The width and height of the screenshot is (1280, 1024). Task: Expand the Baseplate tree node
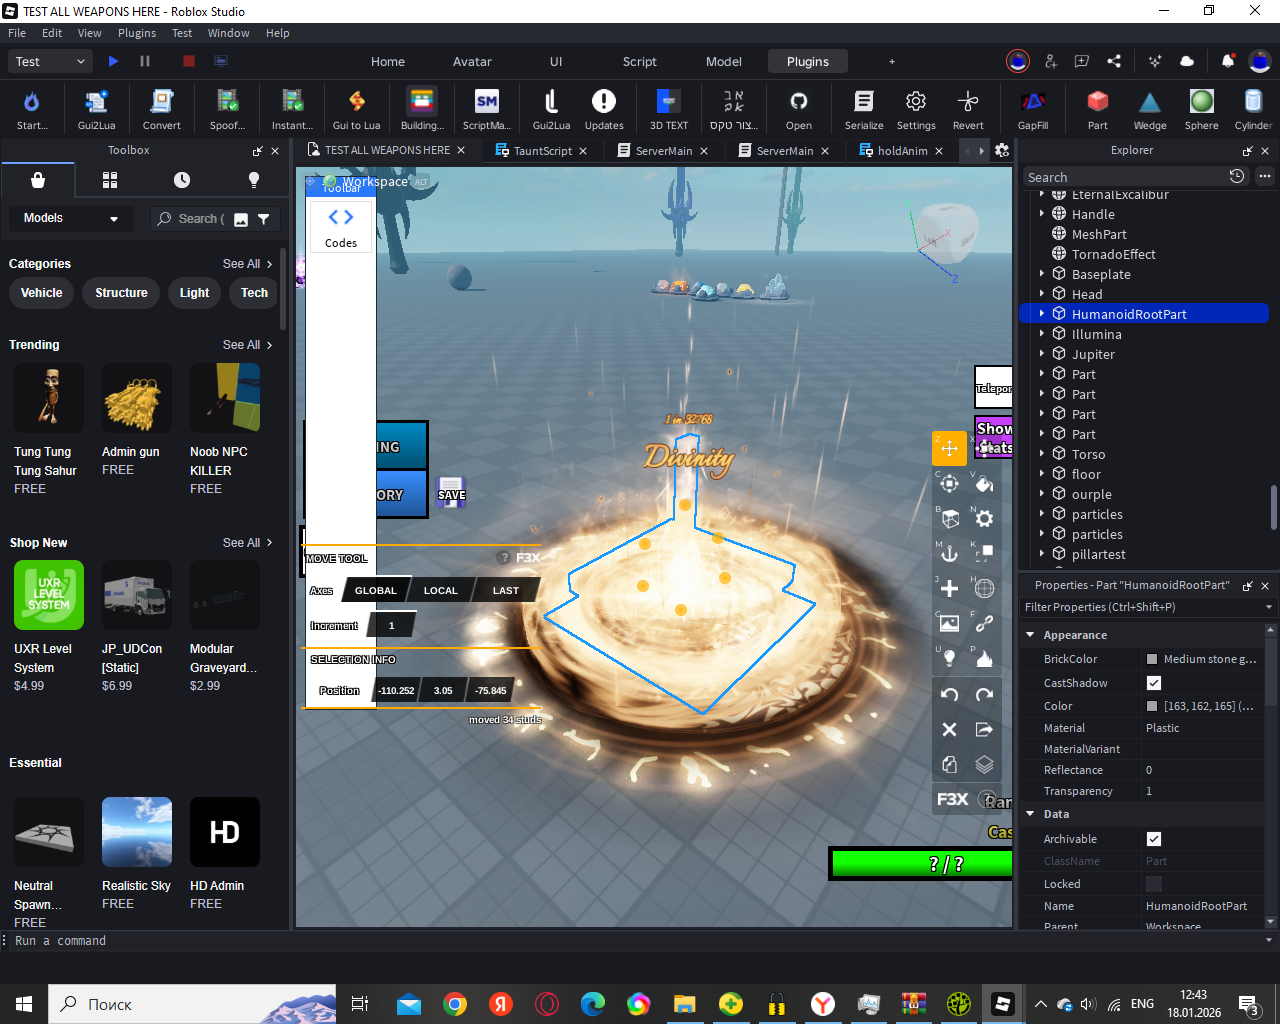1042,273
